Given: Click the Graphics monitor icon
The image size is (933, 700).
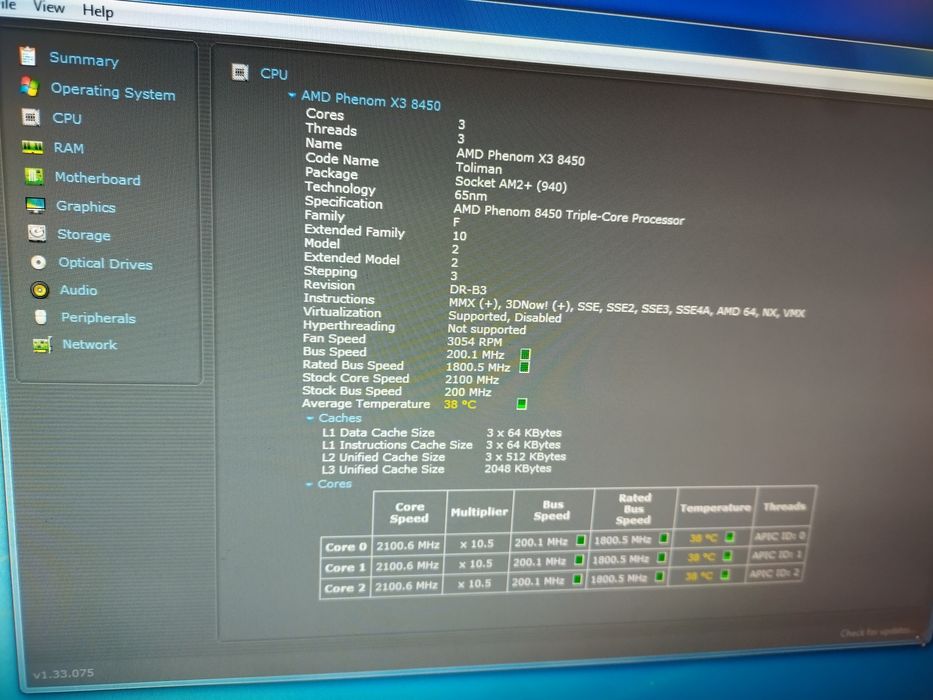Looking at the screenshot, I should [x=36, y=205].
